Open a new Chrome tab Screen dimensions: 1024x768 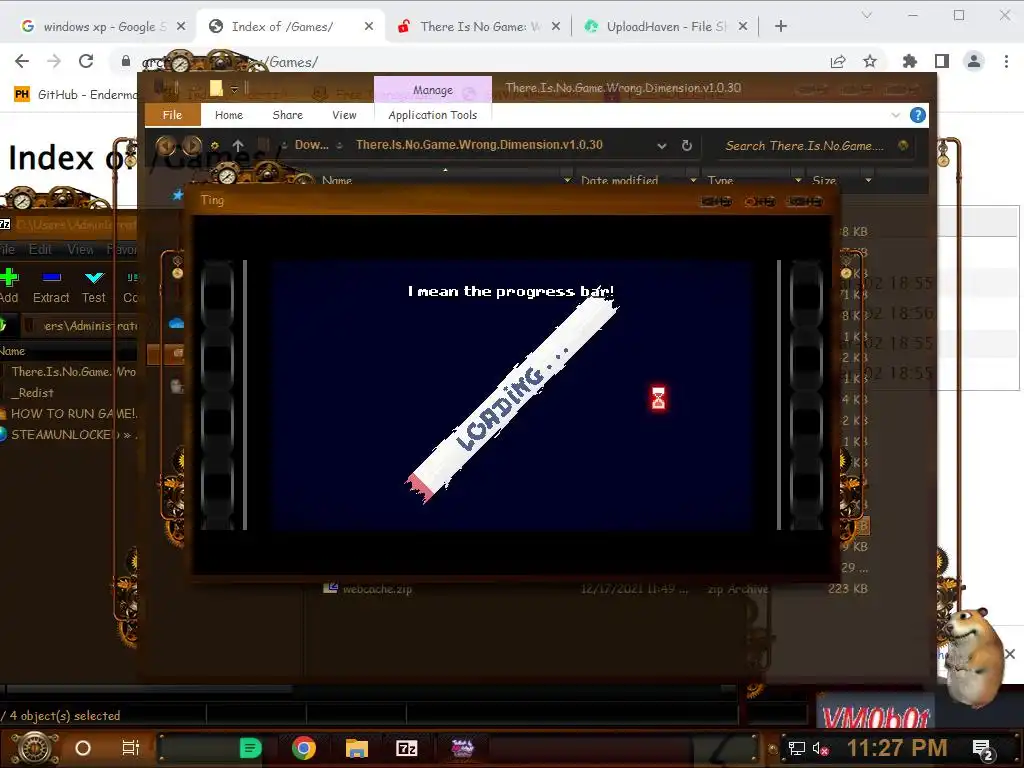pyautogui.click(x=780, y=26)
